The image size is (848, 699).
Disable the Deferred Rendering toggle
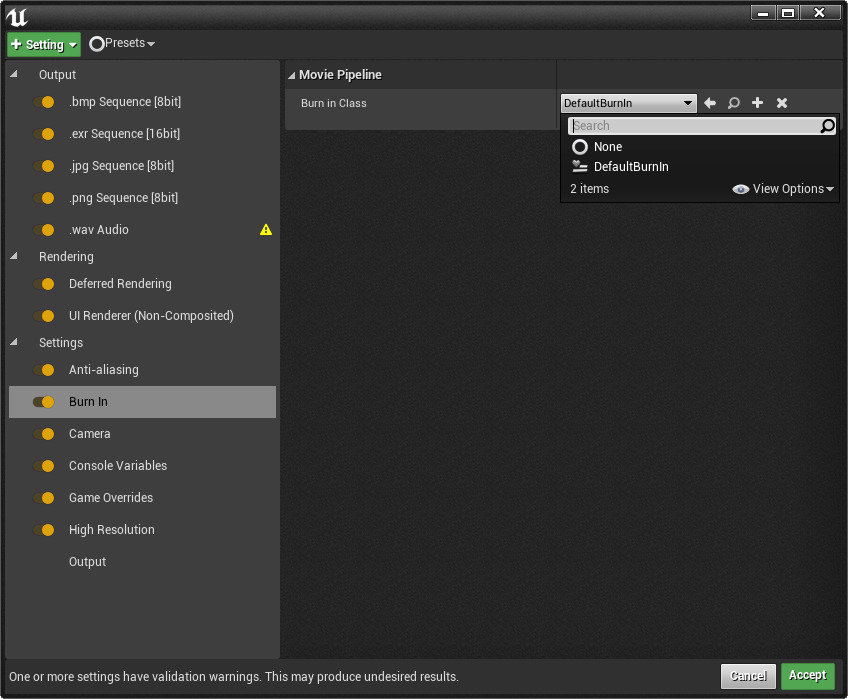point(44,284)
